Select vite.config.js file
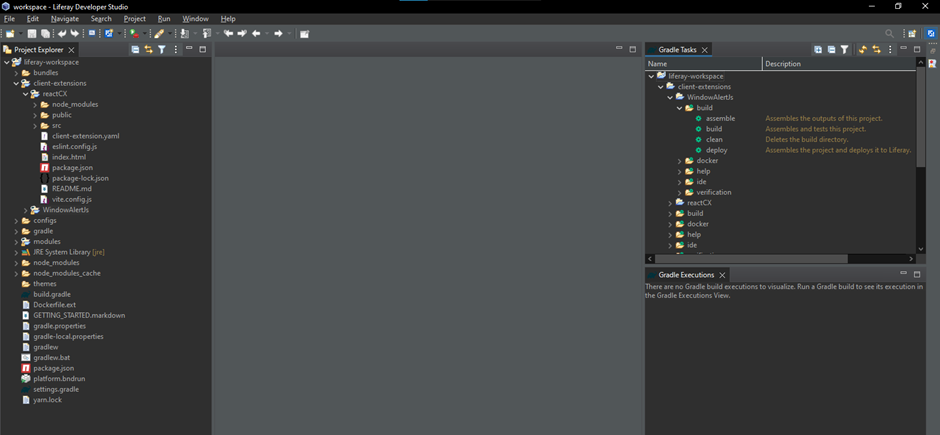This screenshot has height=435, width=940. [x=71, y=200]
